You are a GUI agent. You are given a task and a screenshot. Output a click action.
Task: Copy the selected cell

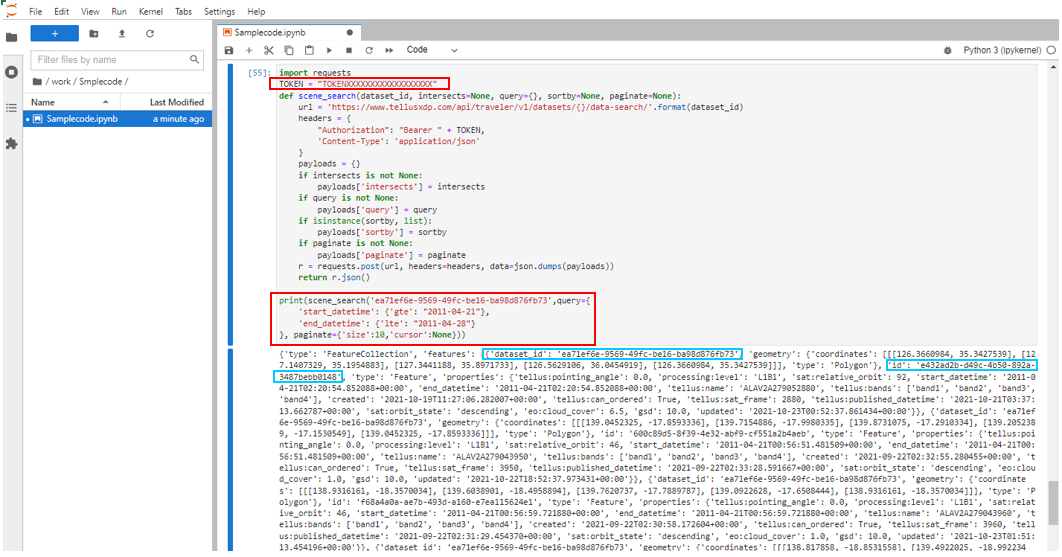289,50
